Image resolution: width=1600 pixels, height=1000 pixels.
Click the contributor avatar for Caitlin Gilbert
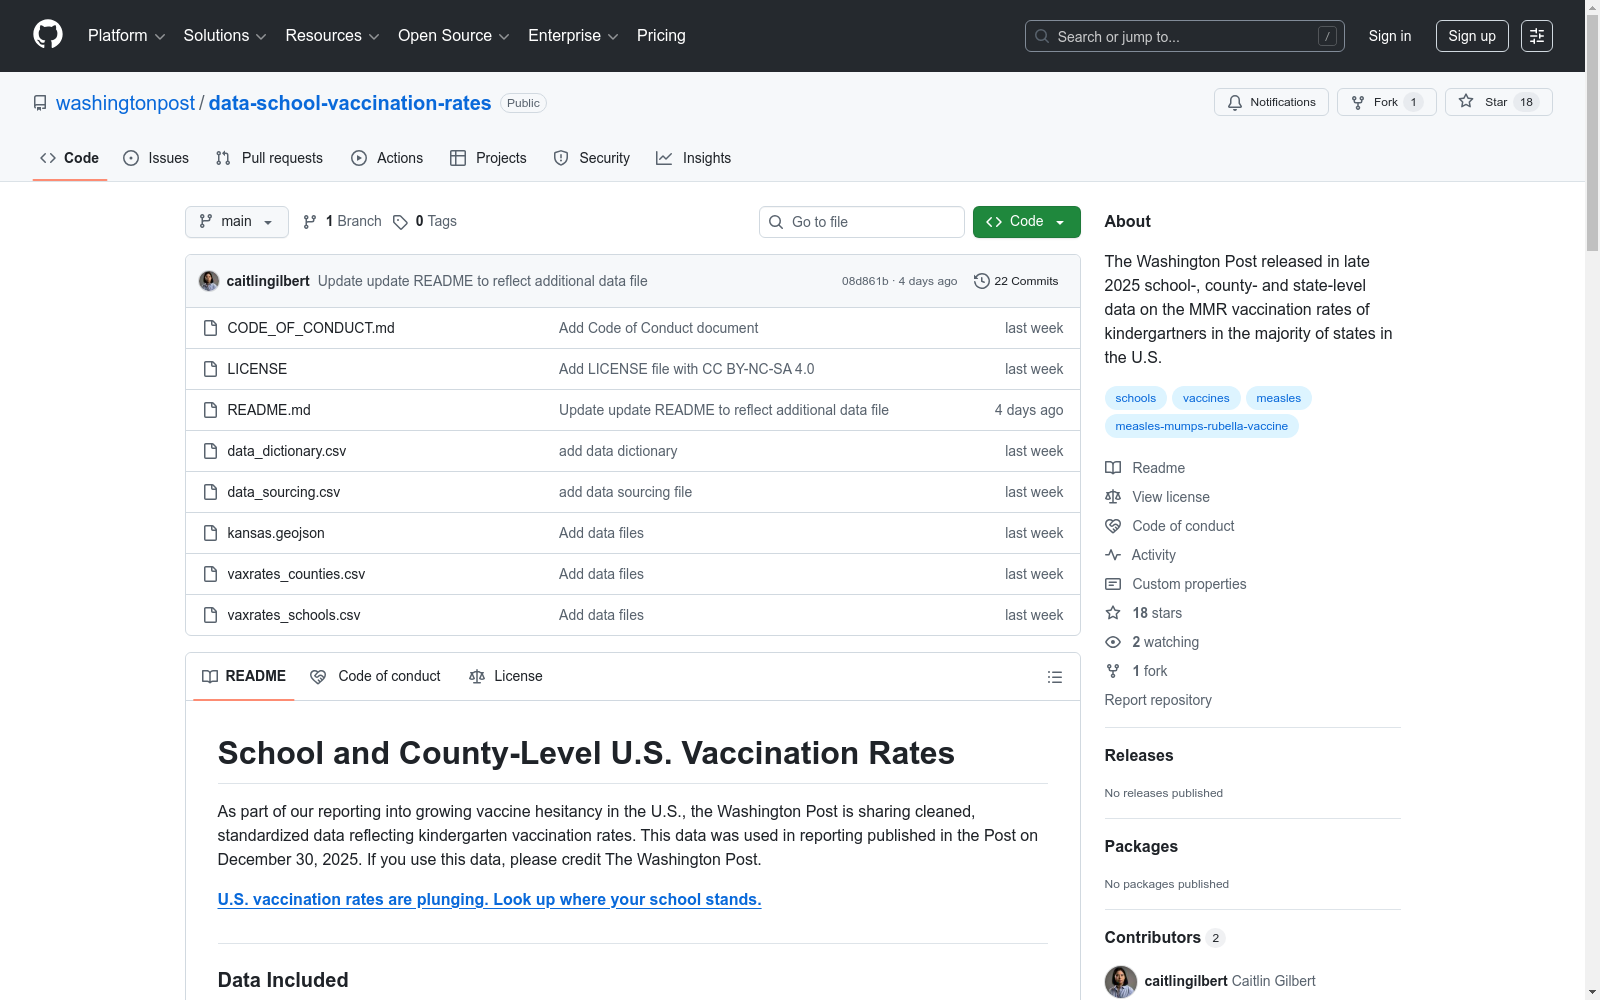pyautogui.click(x=1121, y=981)
